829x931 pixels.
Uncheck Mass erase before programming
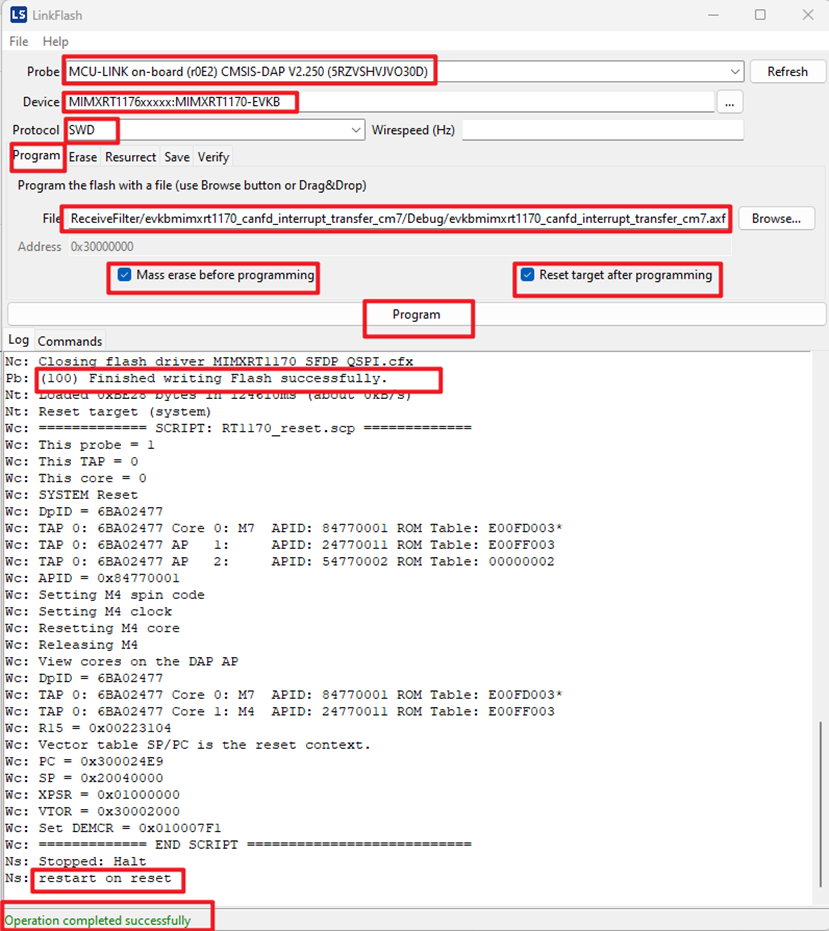124,274
